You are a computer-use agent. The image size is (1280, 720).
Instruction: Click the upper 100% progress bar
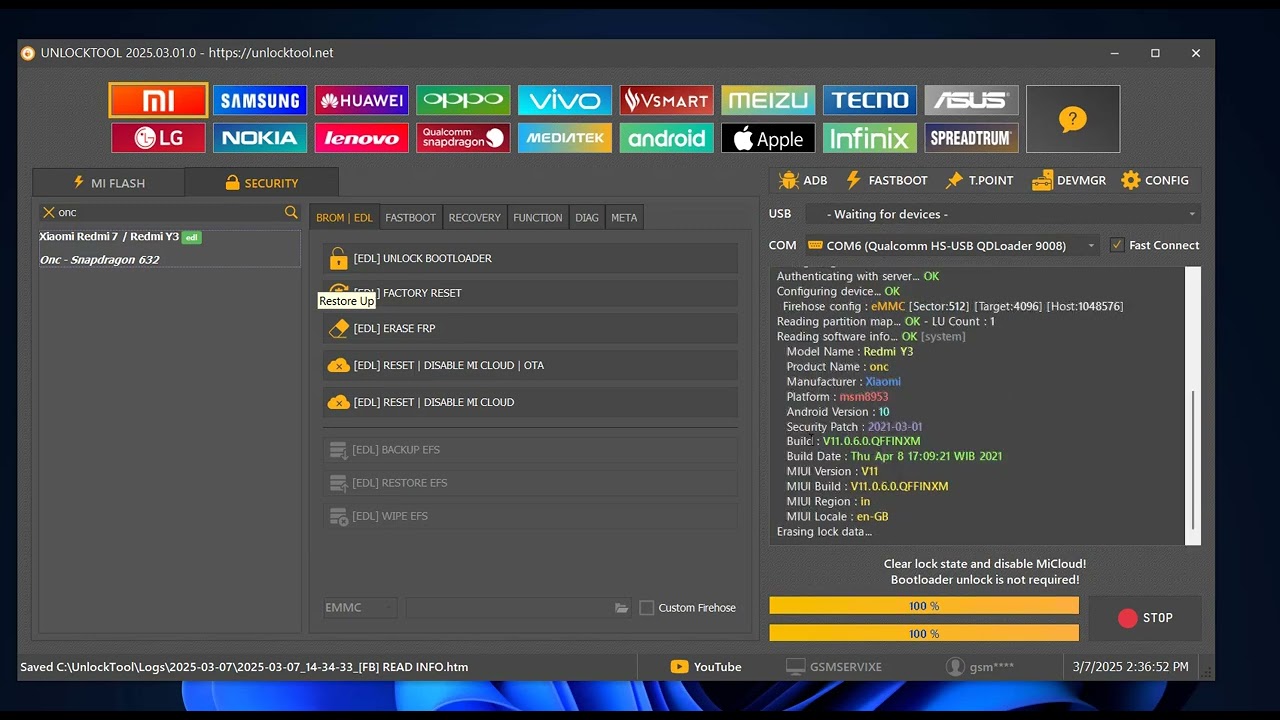click(924, 606)
